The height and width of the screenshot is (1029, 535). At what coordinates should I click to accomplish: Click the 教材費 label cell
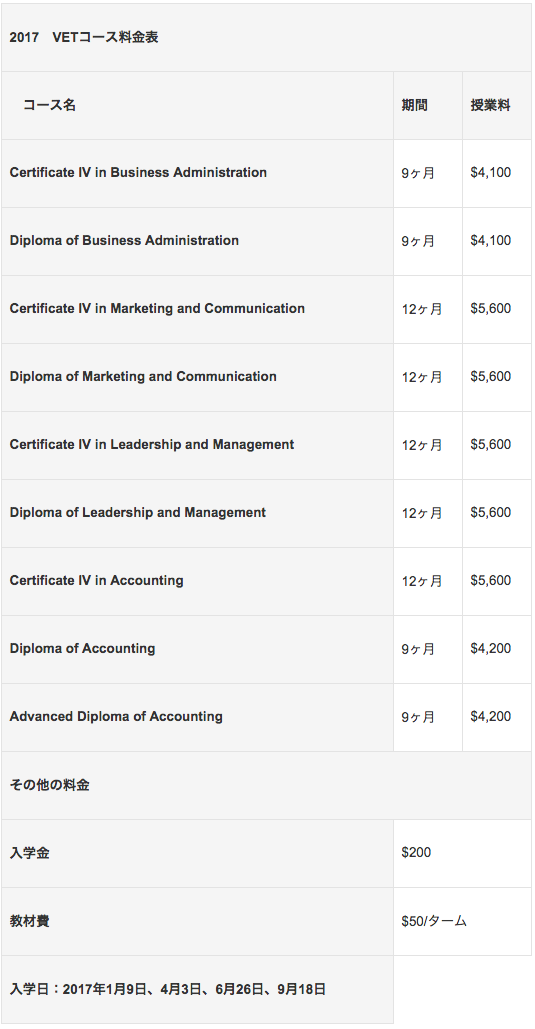tap(197, 921)
